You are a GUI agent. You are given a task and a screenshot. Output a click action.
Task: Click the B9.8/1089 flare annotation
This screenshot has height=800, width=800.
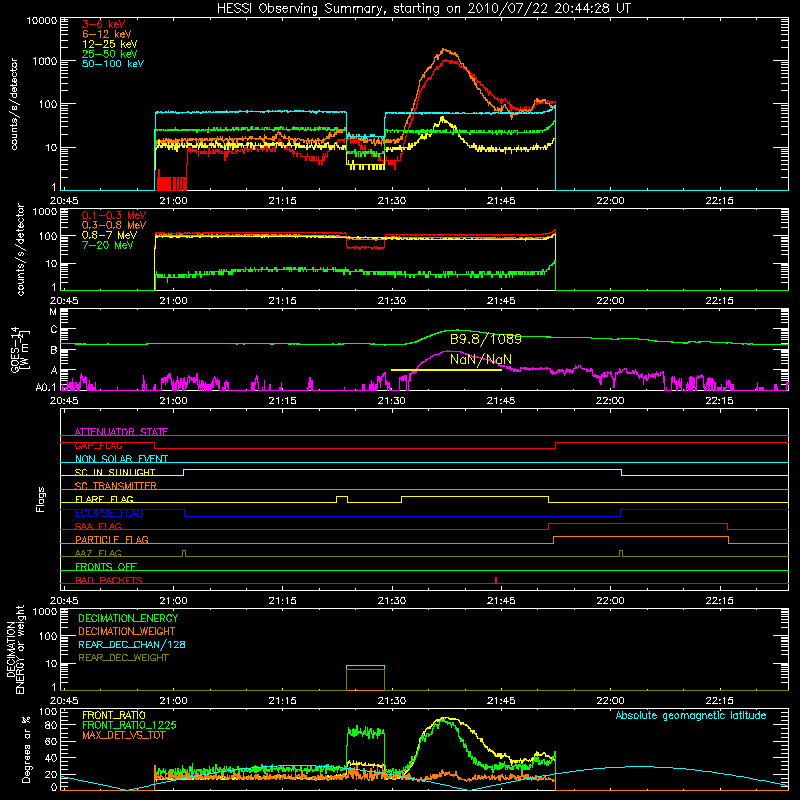pos(486,339)
